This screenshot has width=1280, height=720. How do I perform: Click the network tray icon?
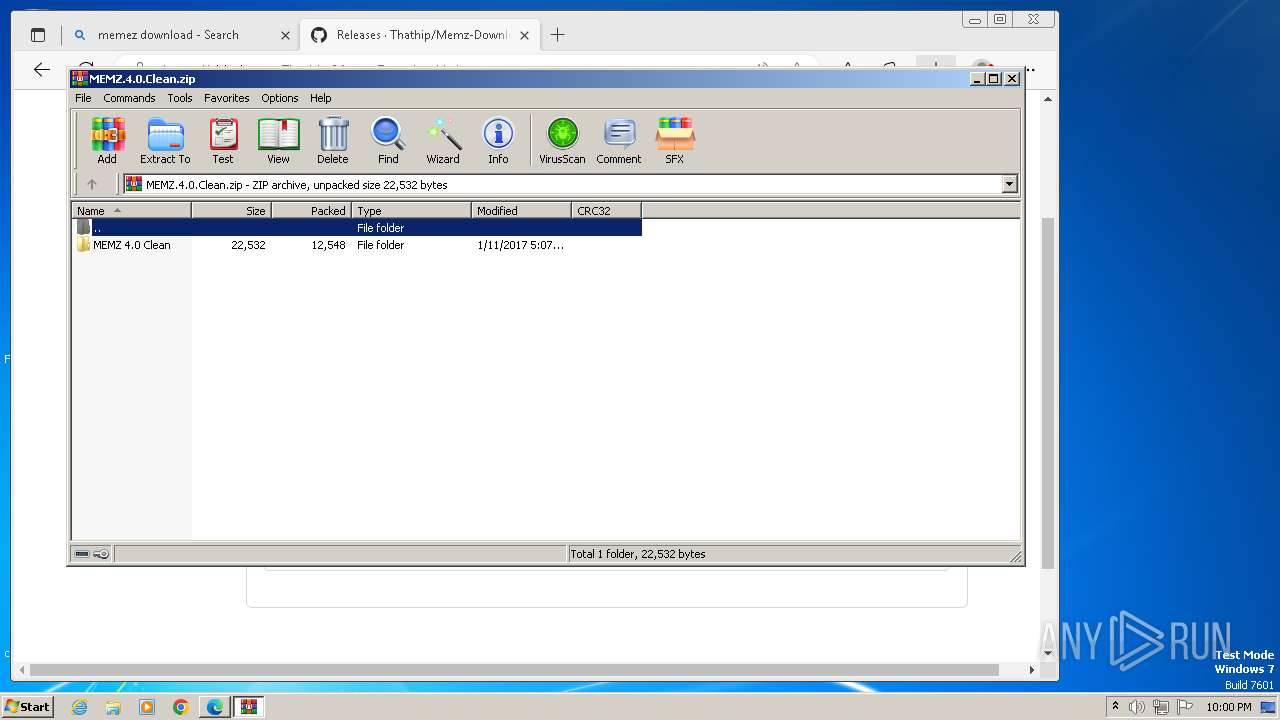(x=1161, y=707)
